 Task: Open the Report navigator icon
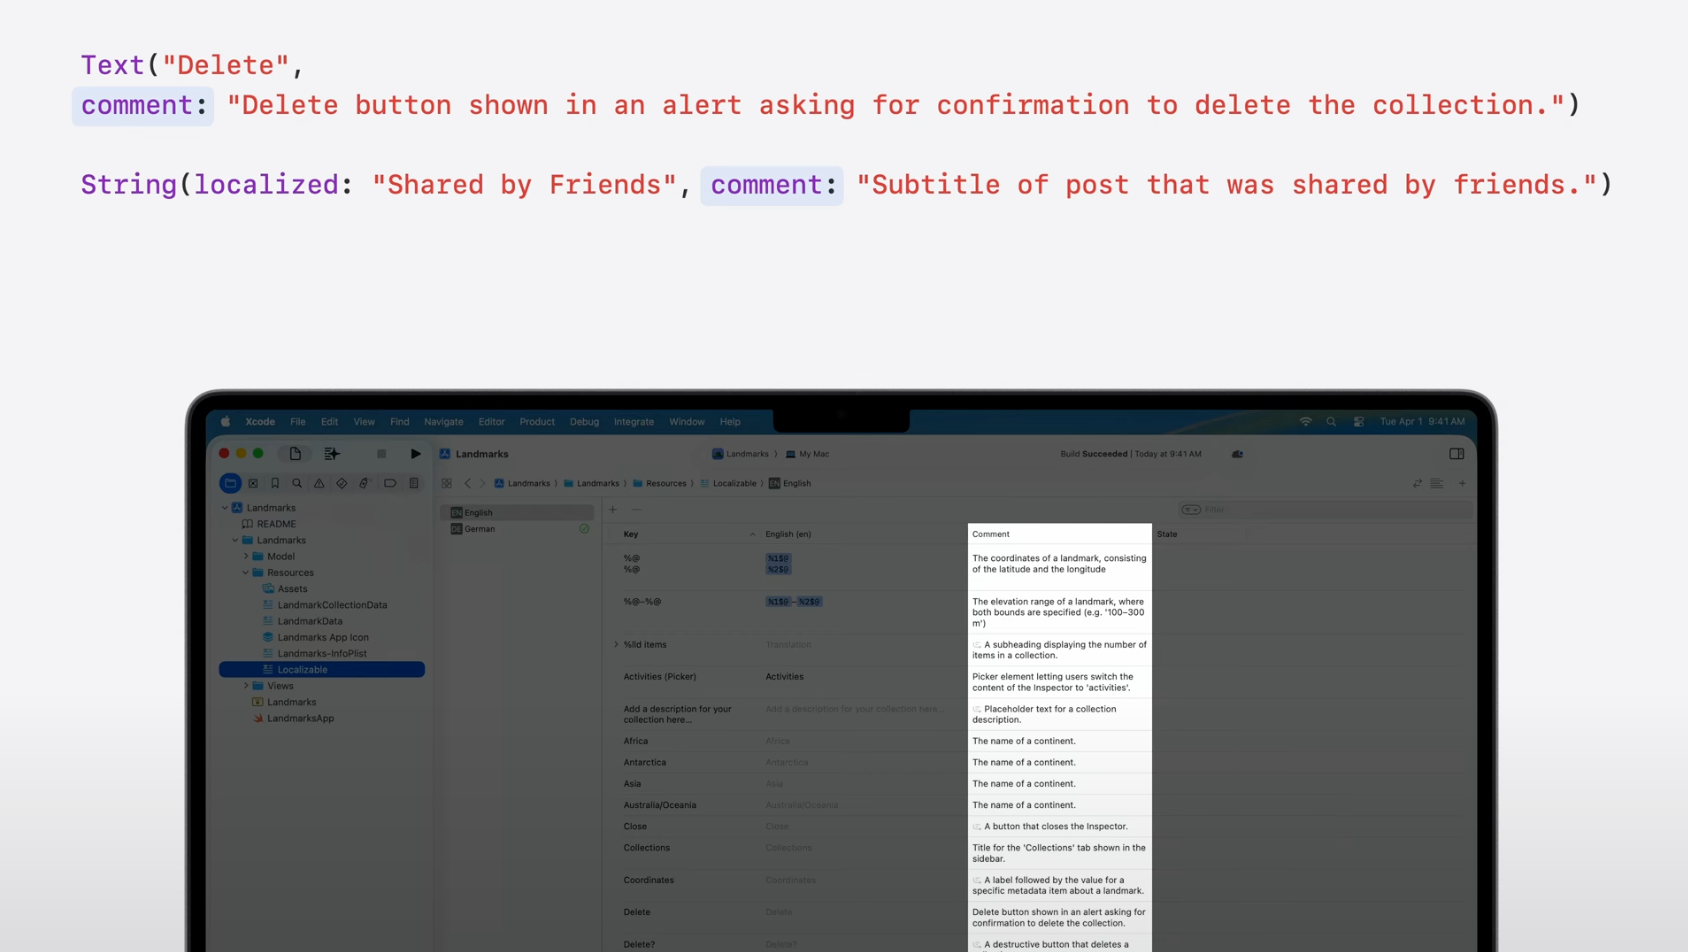(x=413, y=483)
